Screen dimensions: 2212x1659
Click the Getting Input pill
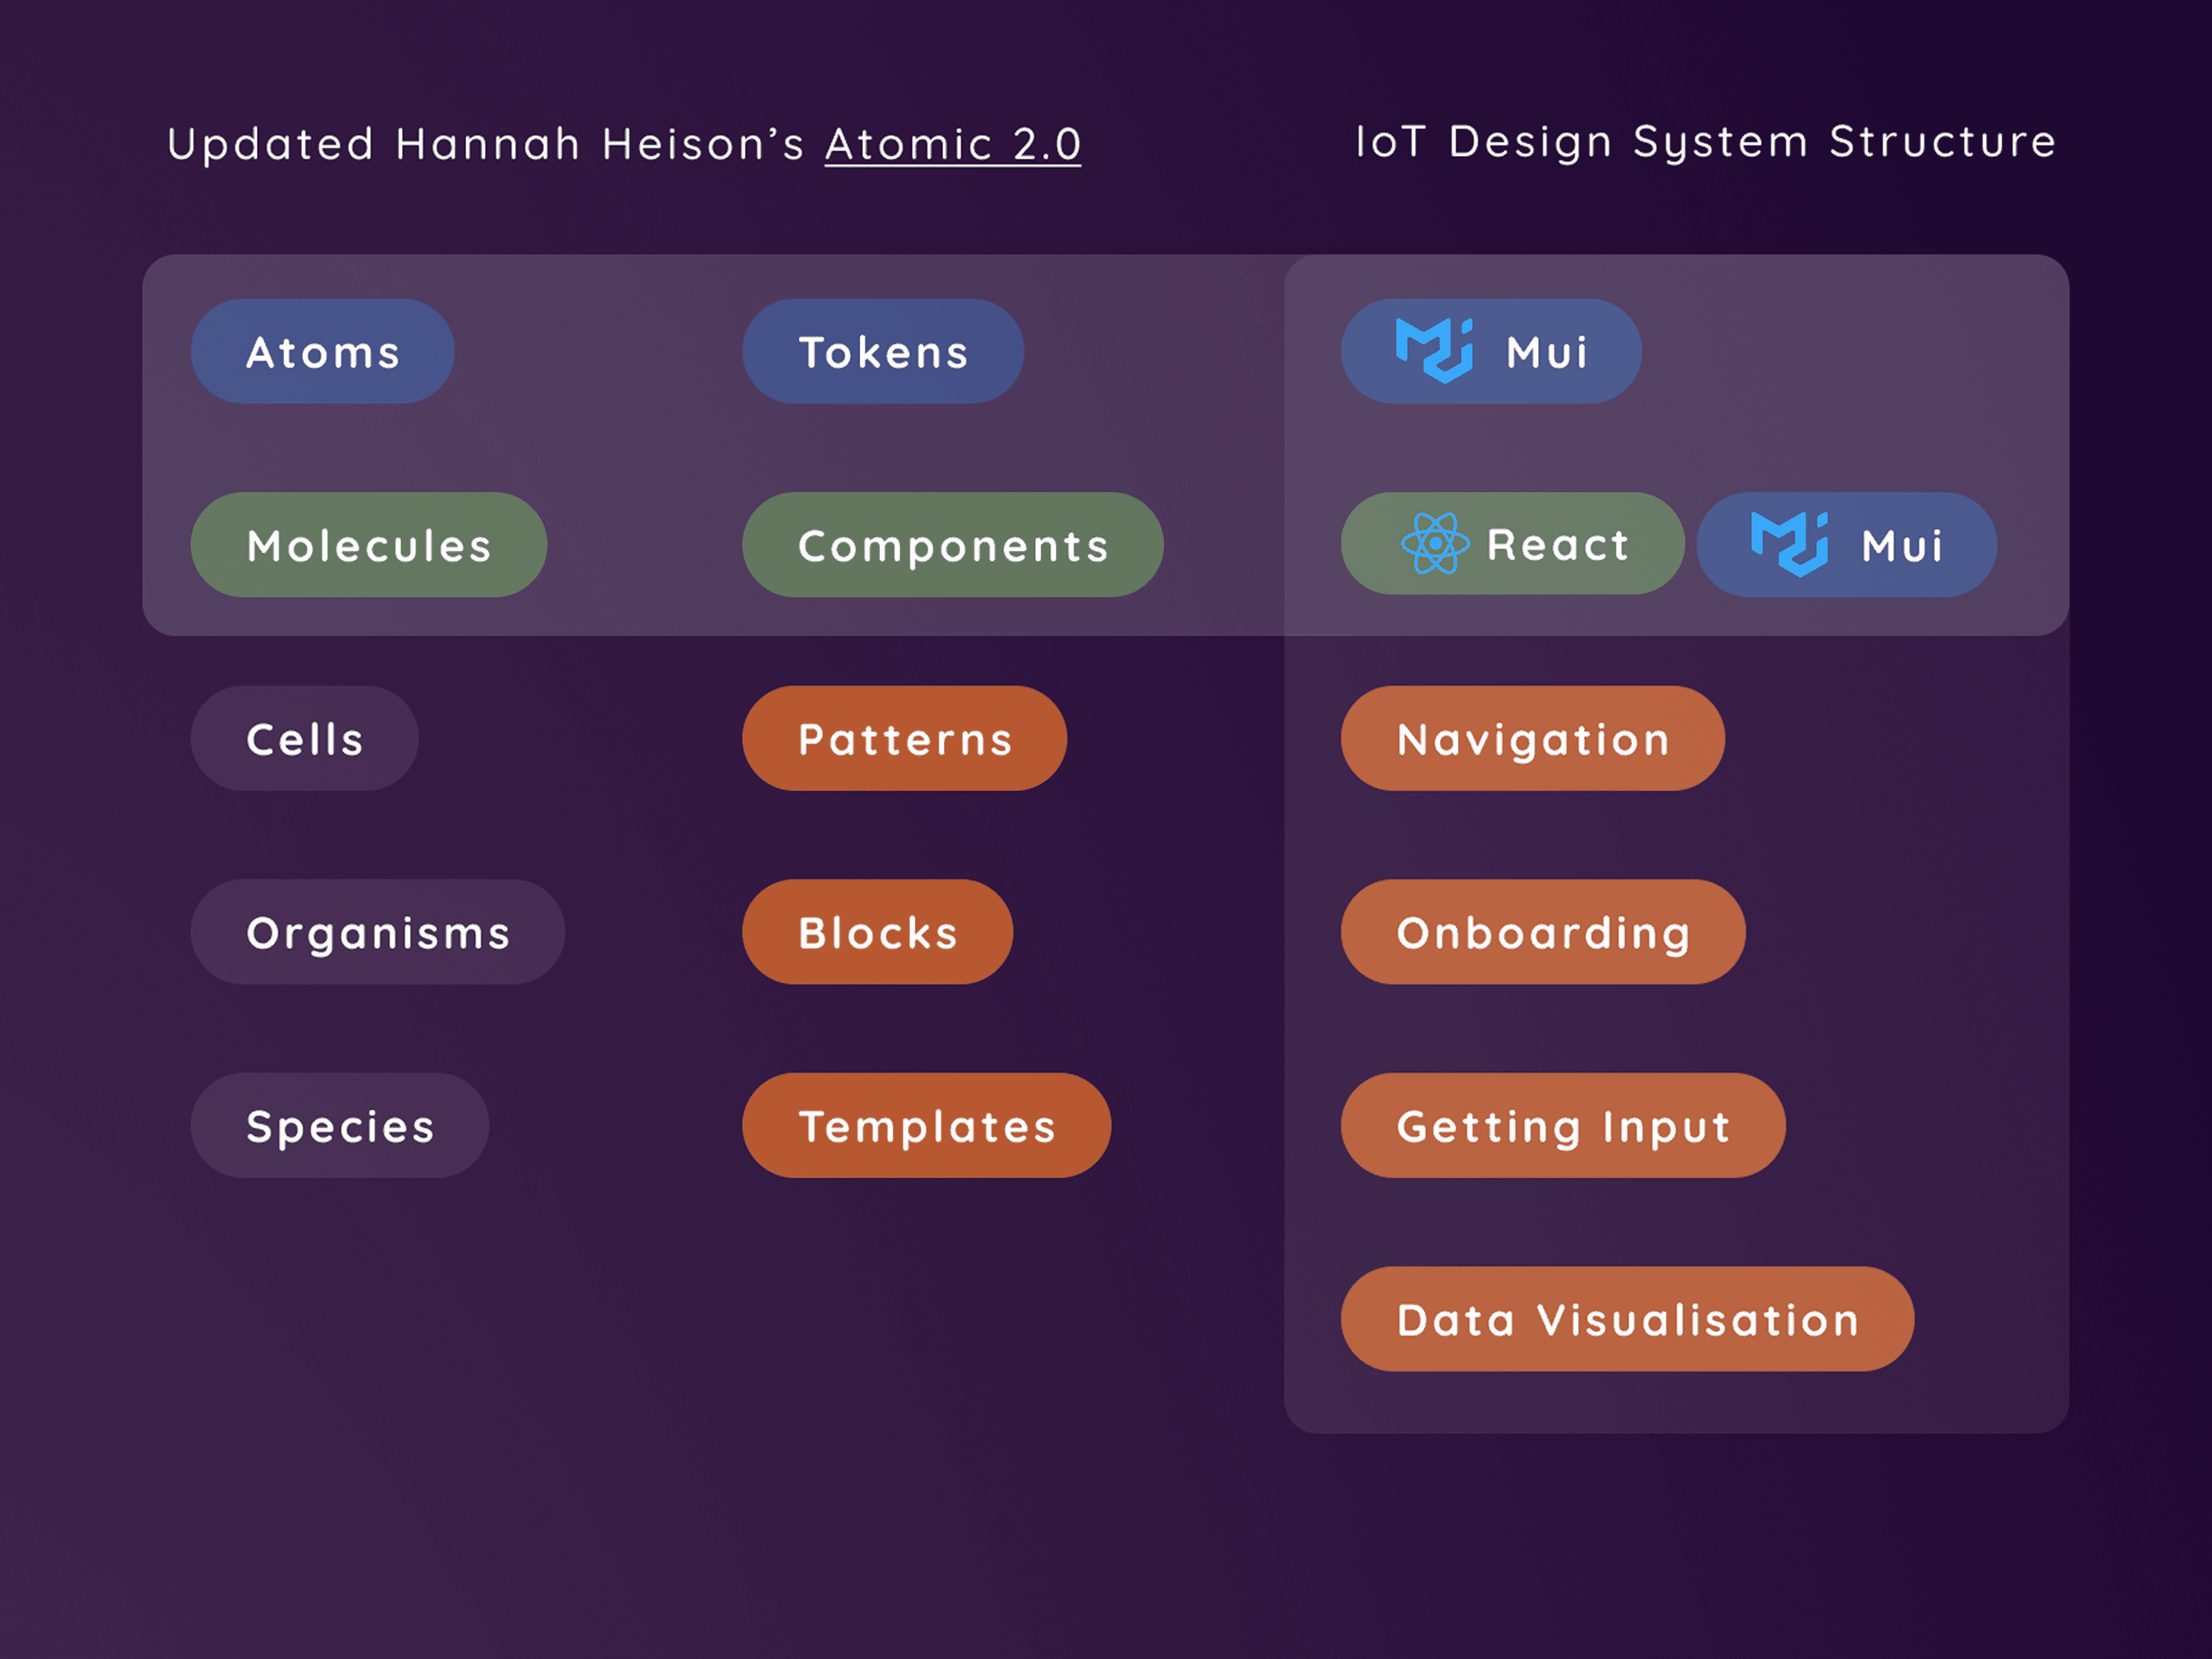click(x=1562, y=1126)
